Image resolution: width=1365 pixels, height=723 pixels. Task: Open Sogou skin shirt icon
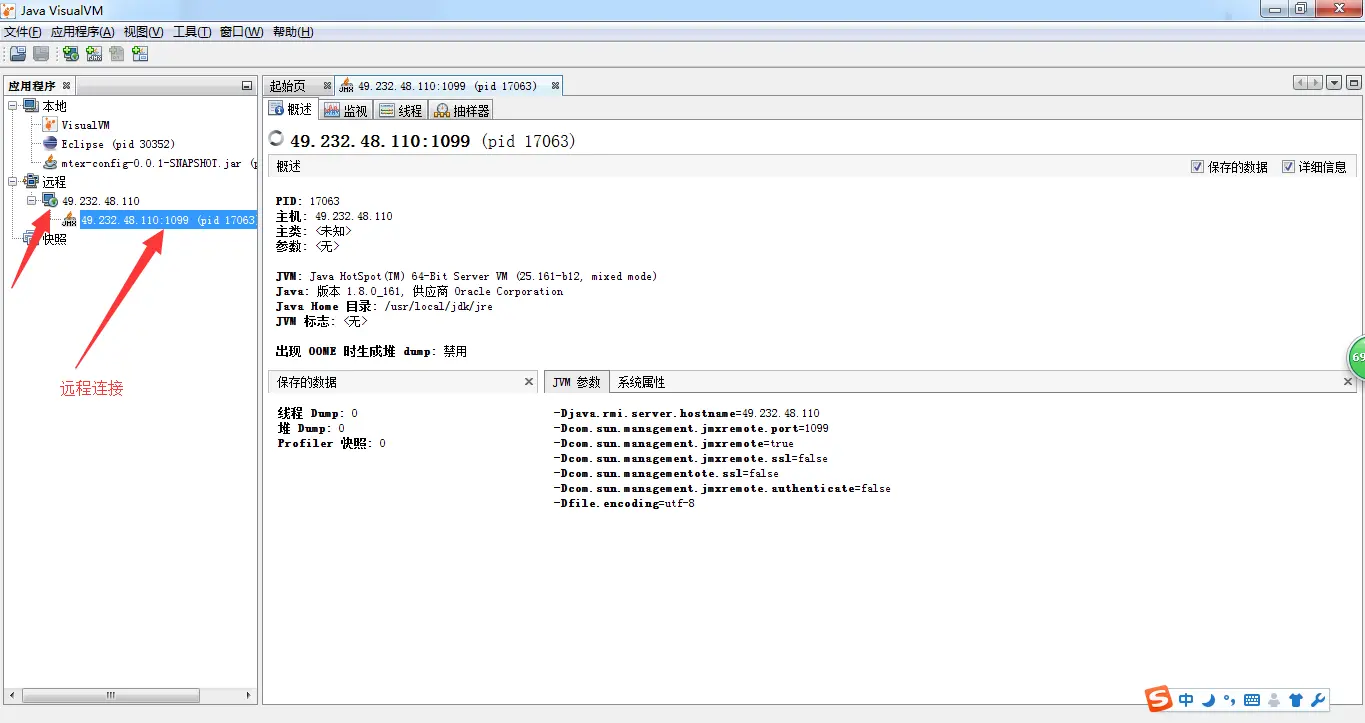point(1296,699)
